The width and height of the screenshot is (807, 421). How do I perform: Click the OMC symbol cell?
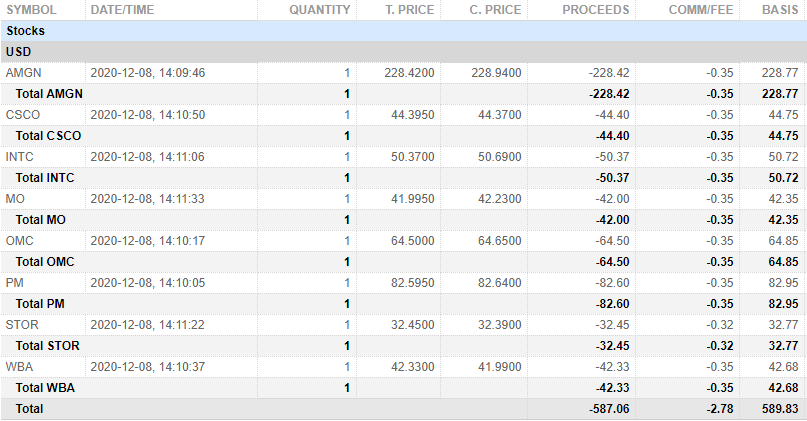[20, 241]
